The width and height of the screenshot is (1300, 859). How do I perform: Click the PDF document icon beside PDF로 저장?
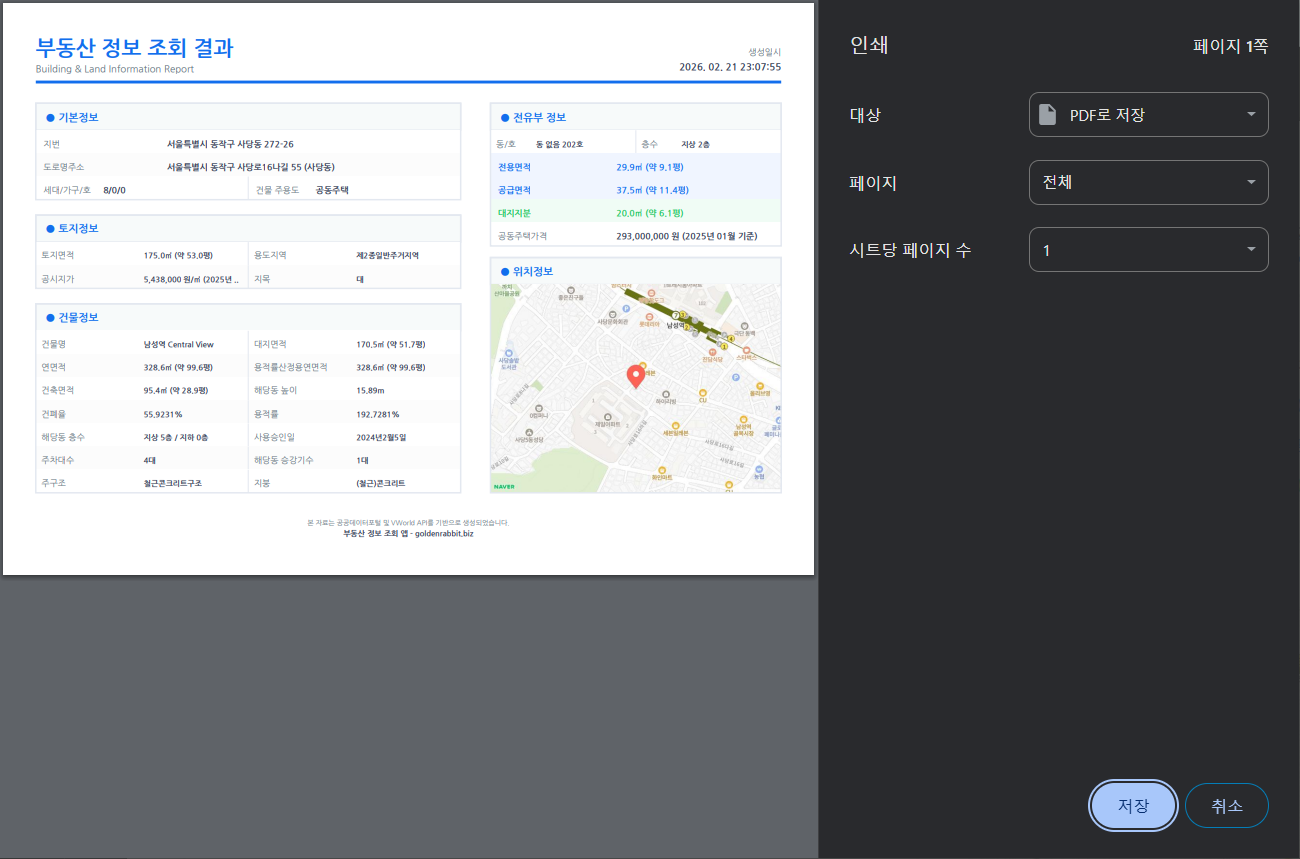[x=1048, y=114]
